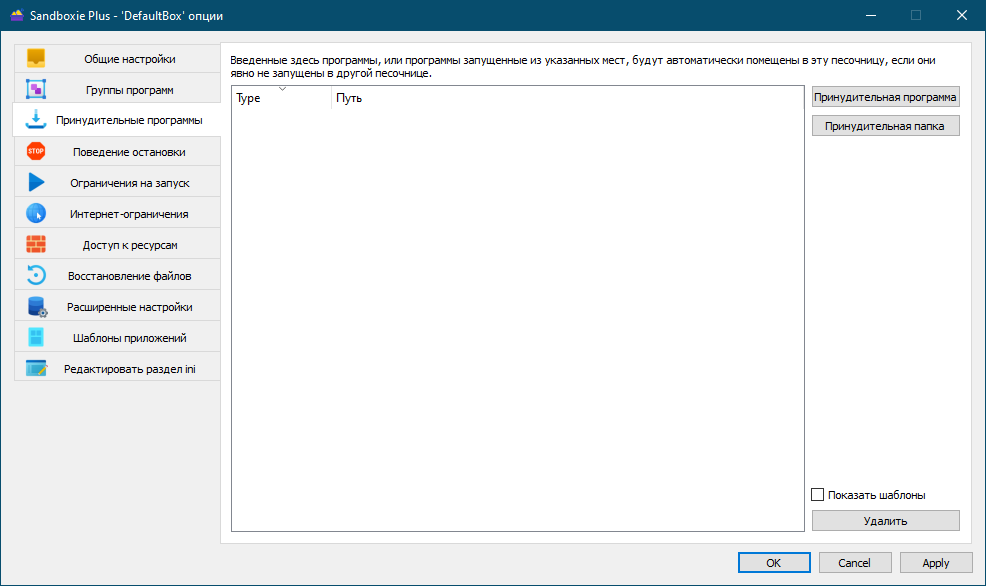Switch to Доступ к ресурсам tab
This screenshot has height=586, width=986.
coord(118,245)
